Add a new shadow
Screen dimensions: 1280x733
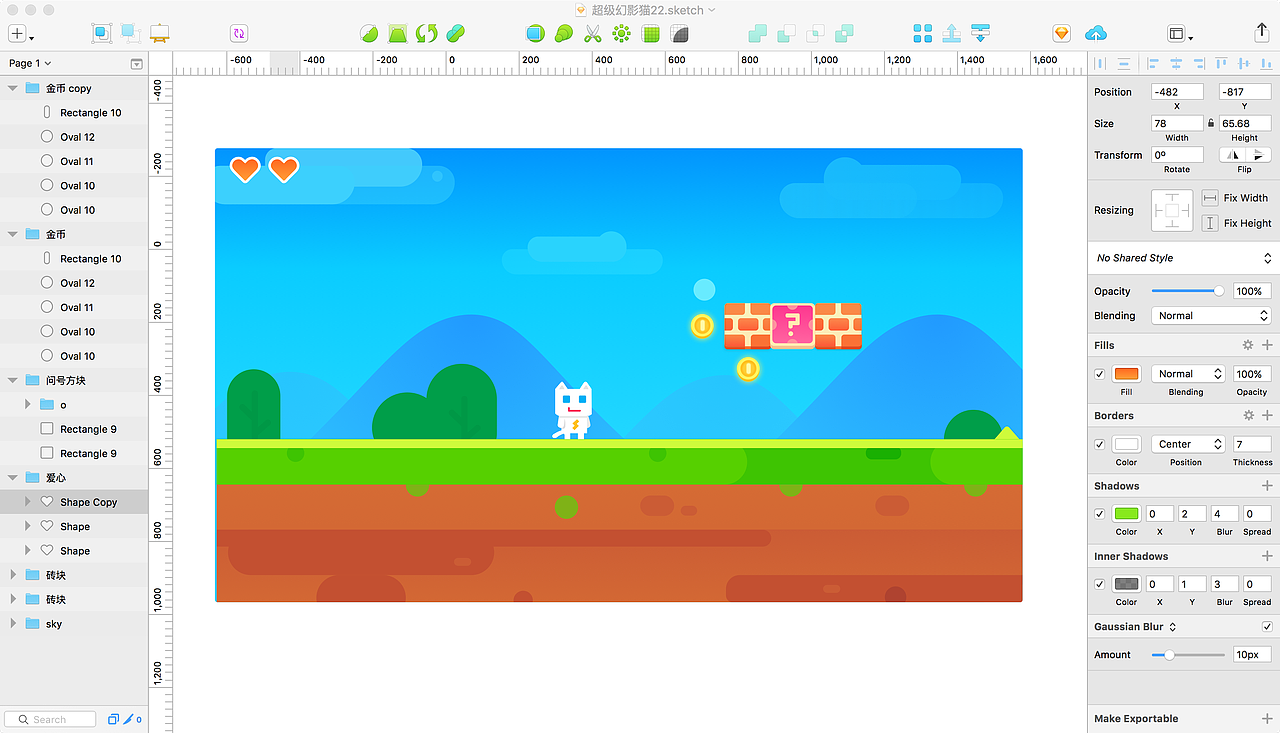pyautogui.click(x=1267, y=486)
